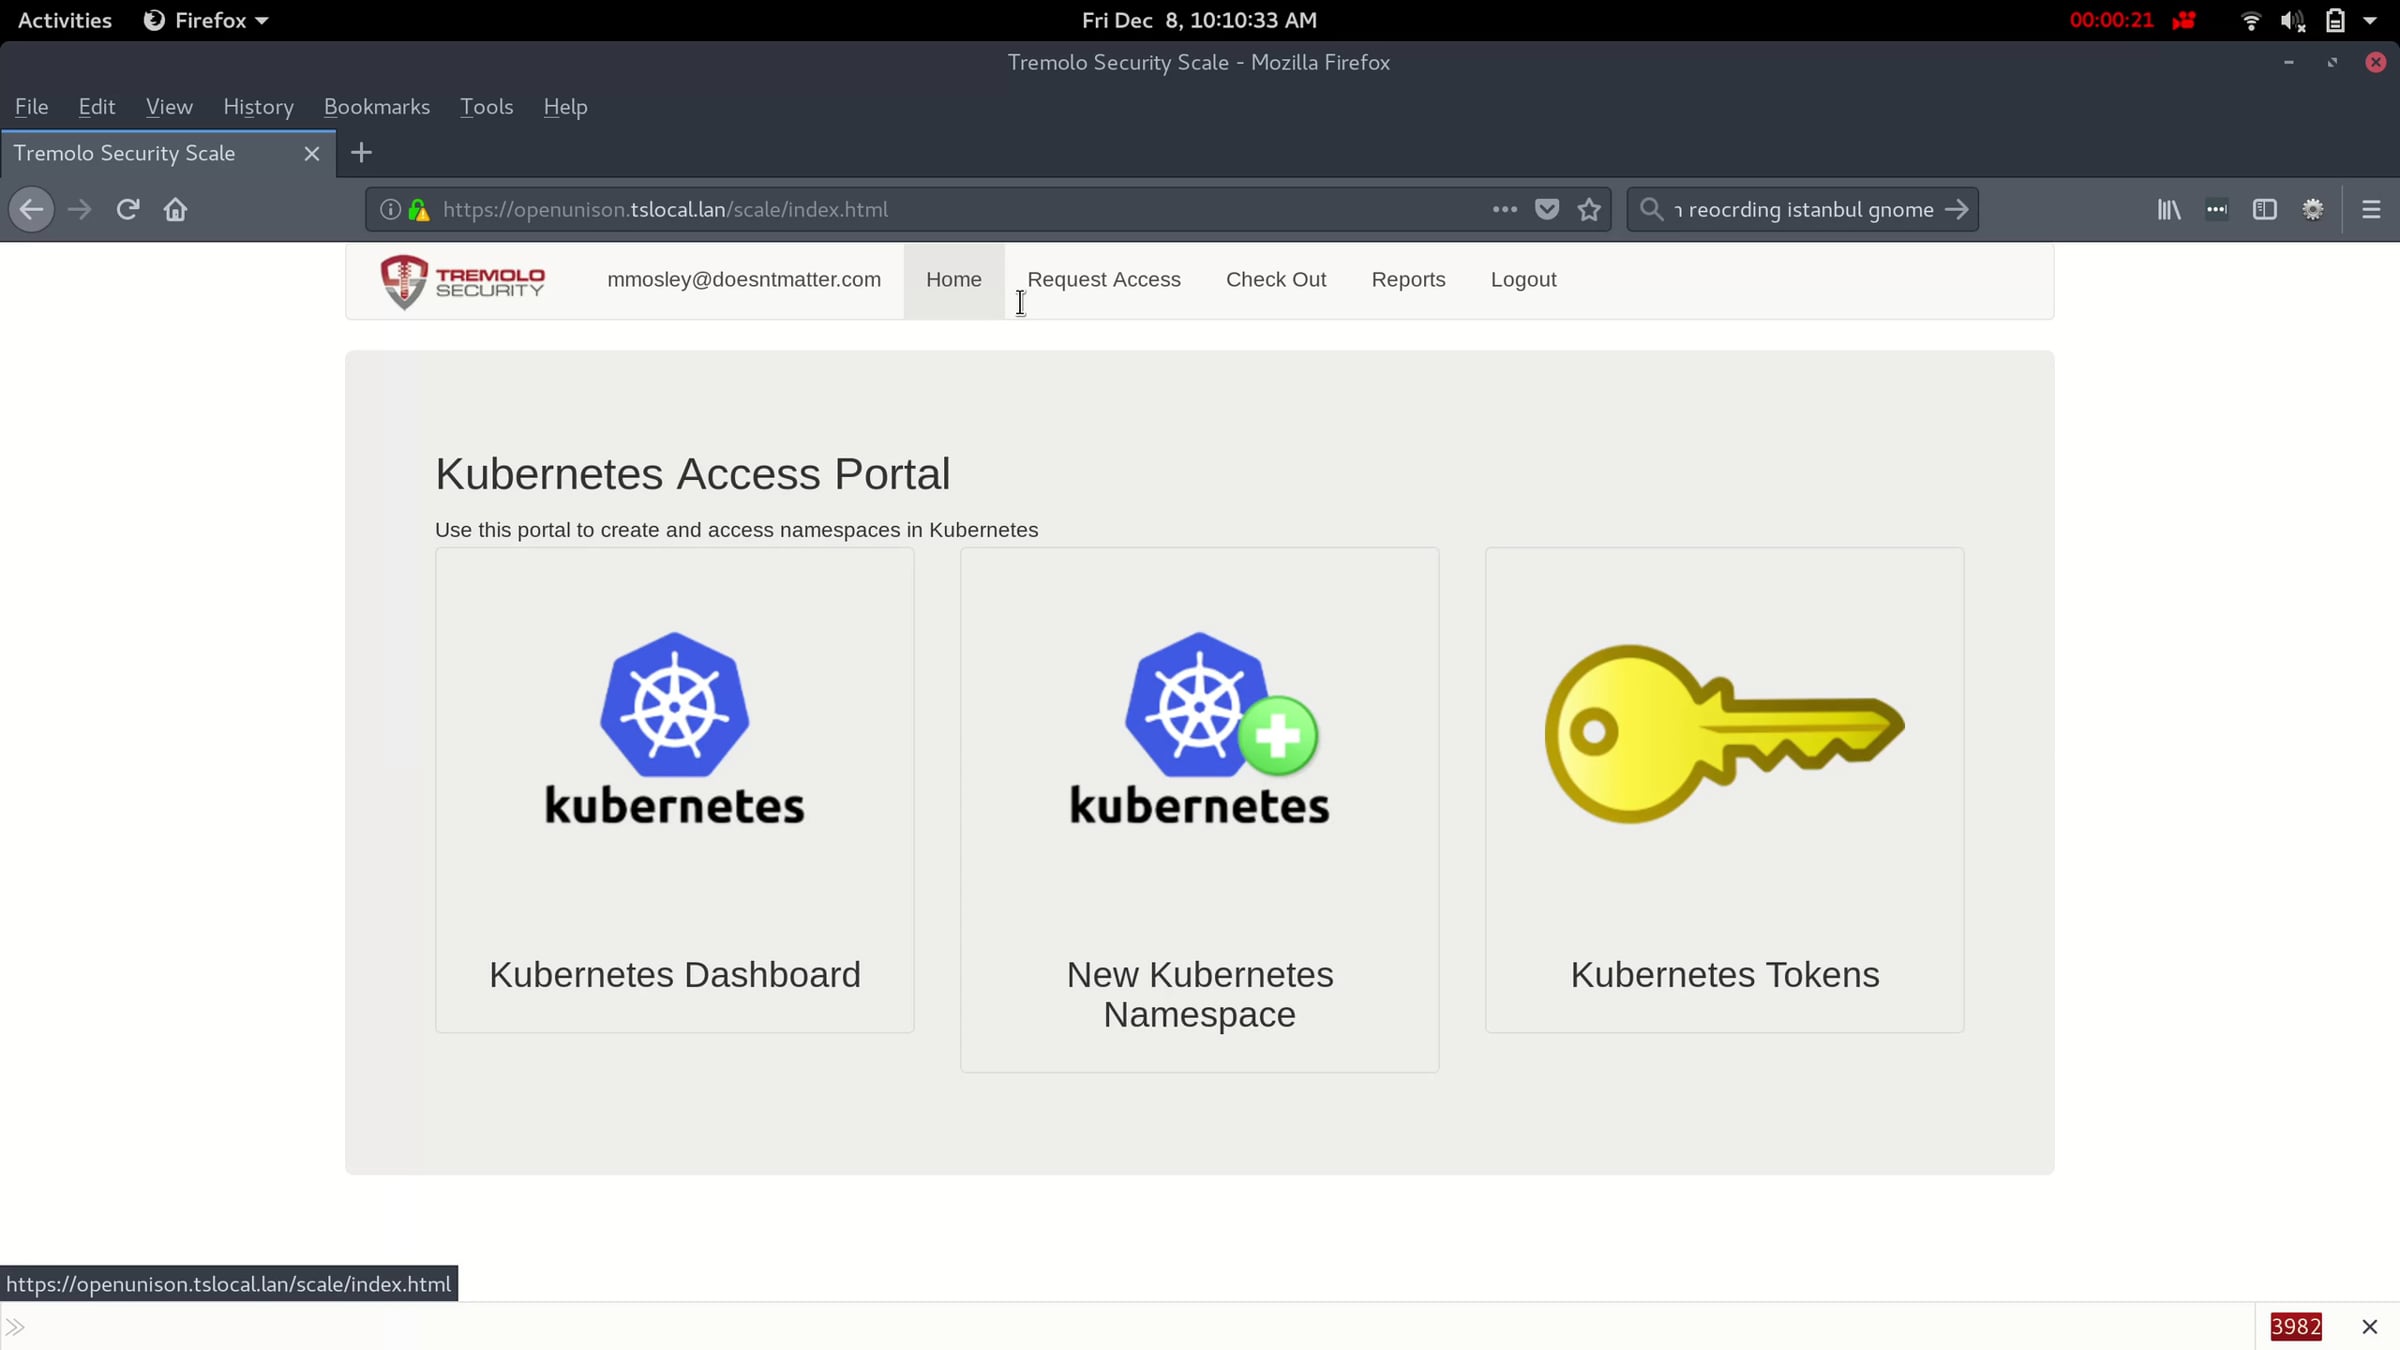Open the Wi-Fi status icon
Viewport: 2400px width, 1350px height.
point(2251,20)
